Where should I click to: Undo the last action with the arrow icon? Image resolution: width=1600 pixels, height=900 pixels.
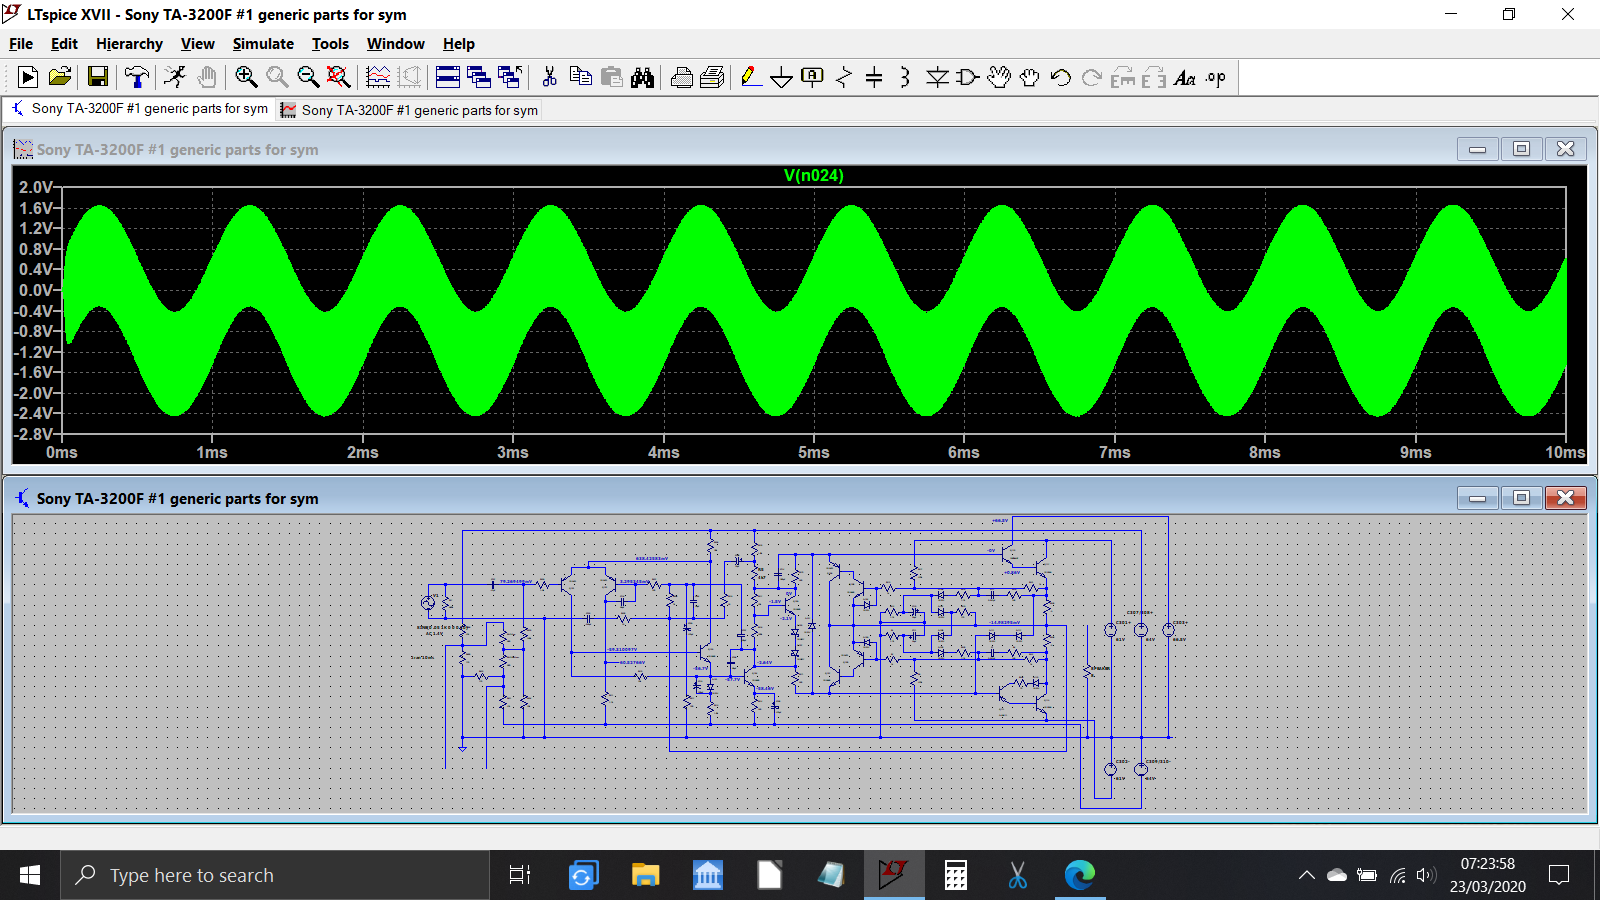(1061, 77)
